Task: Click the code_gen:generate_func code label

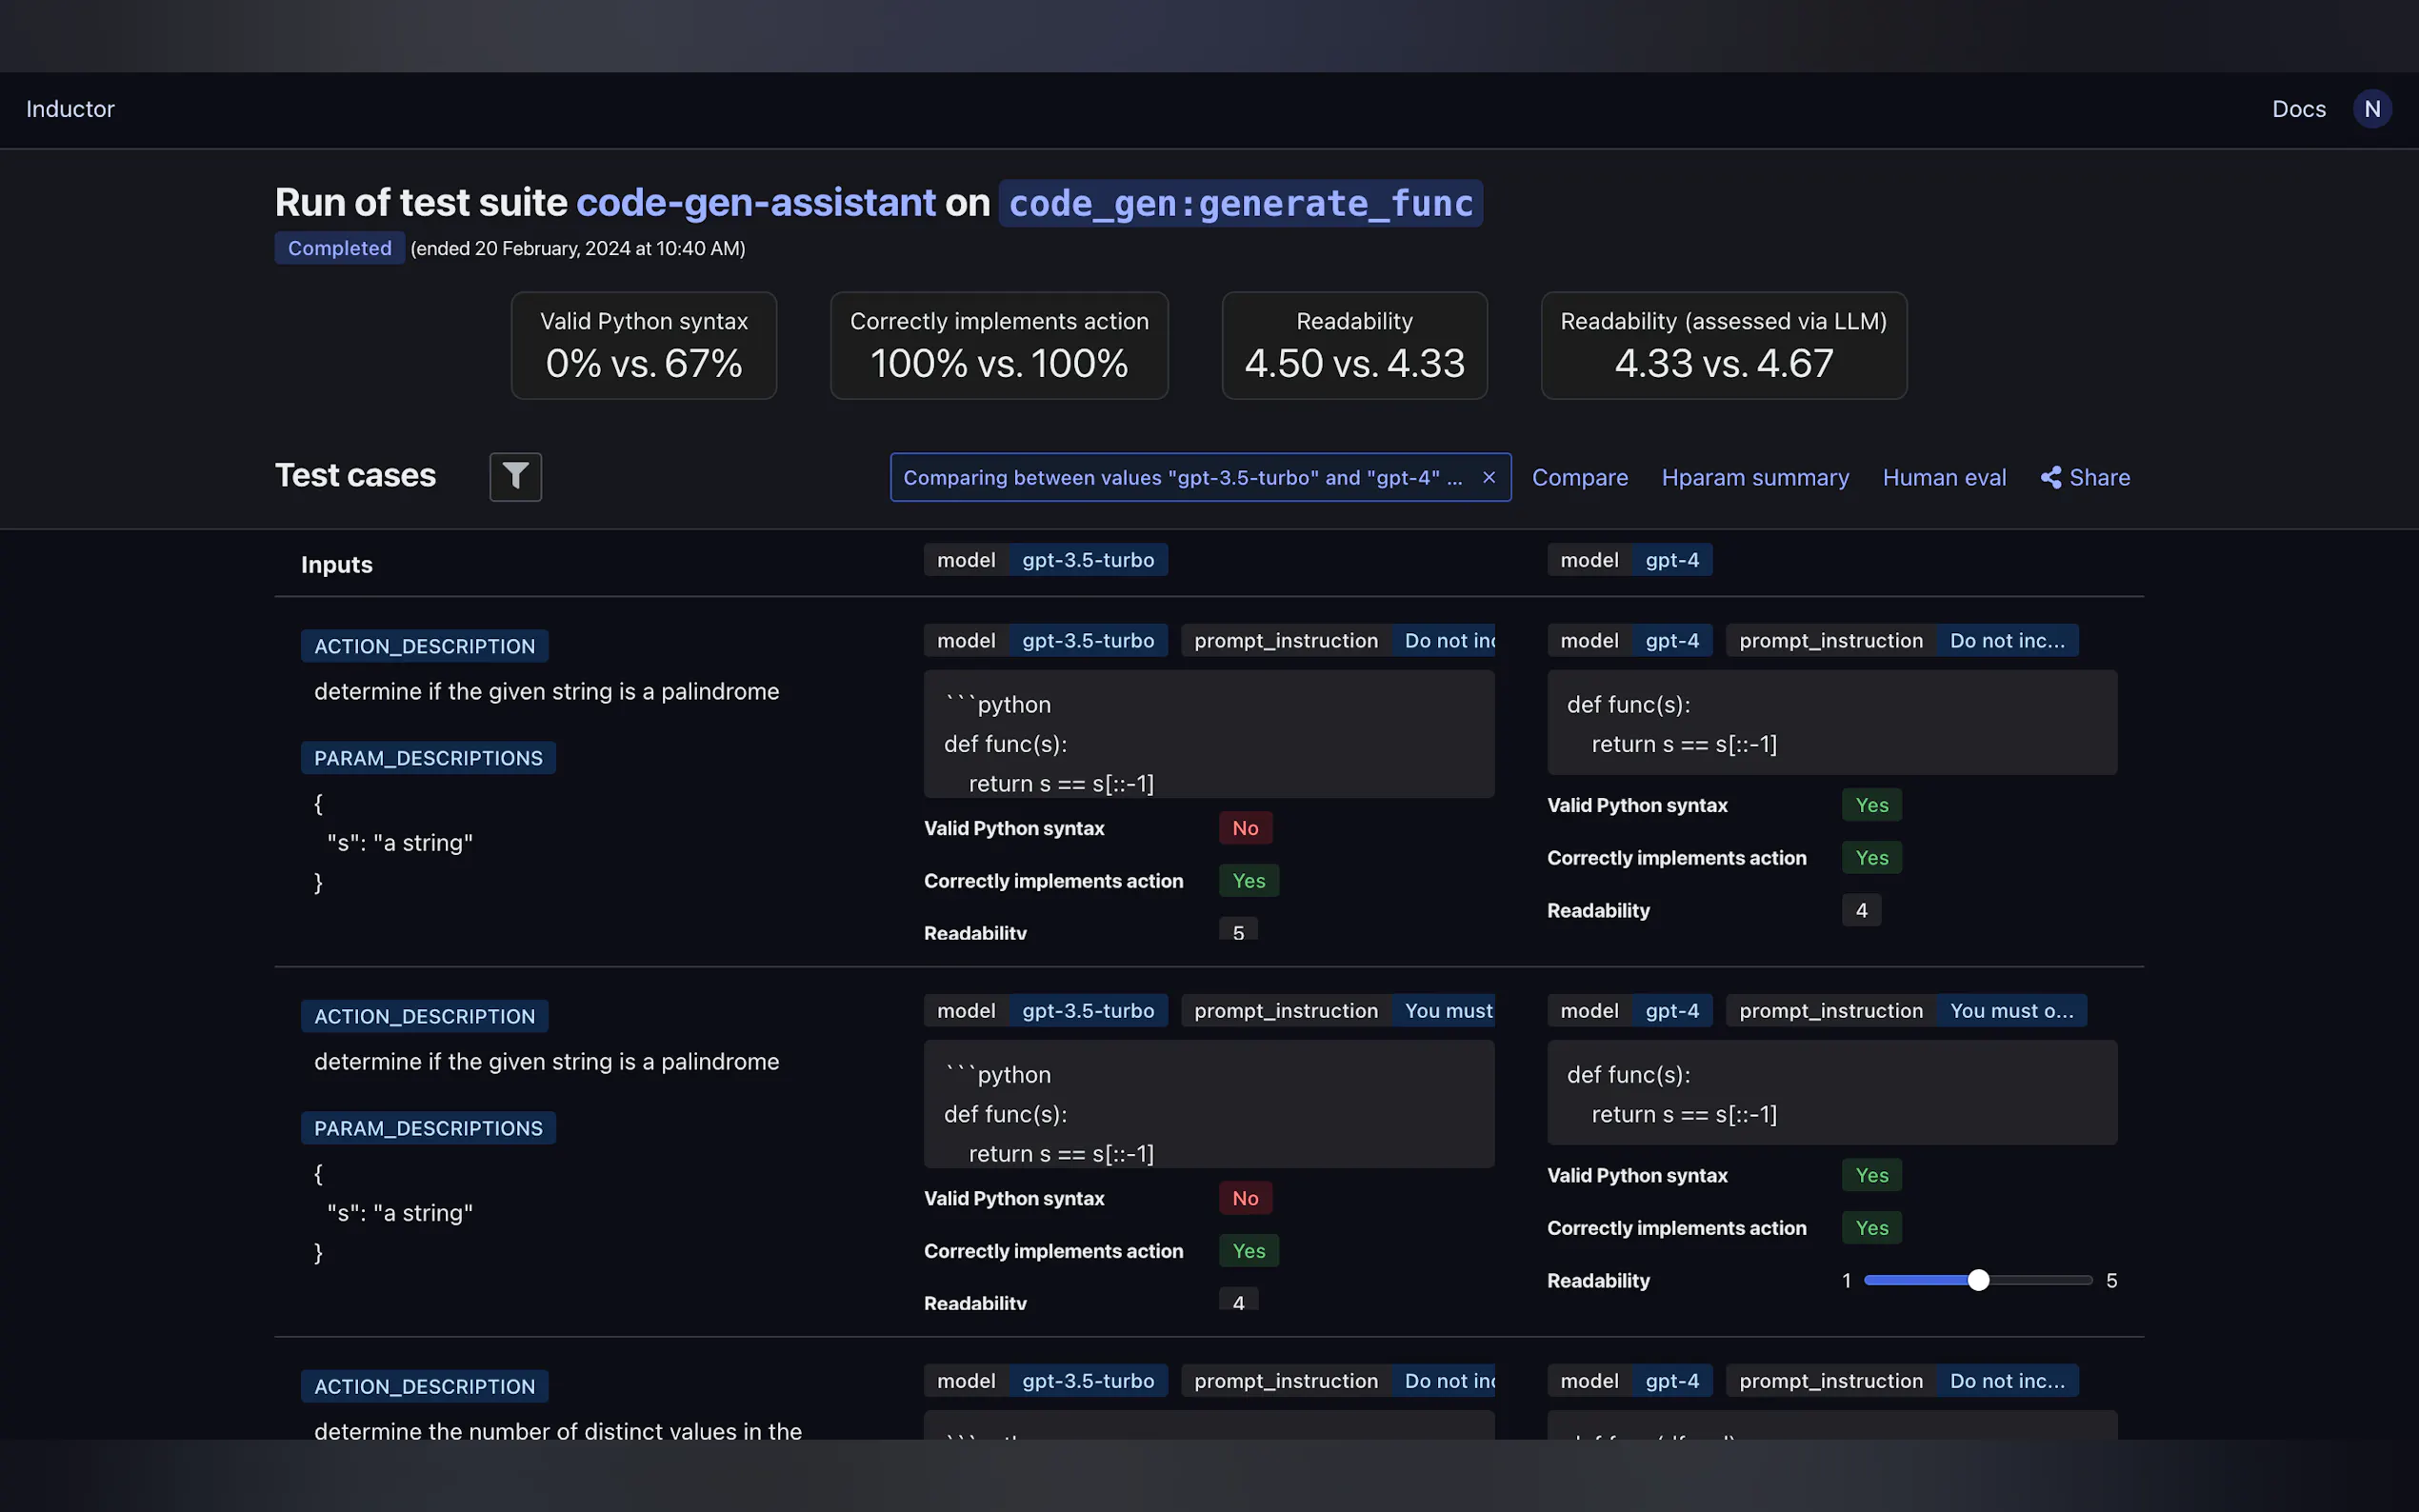Action: [1240, 203]
